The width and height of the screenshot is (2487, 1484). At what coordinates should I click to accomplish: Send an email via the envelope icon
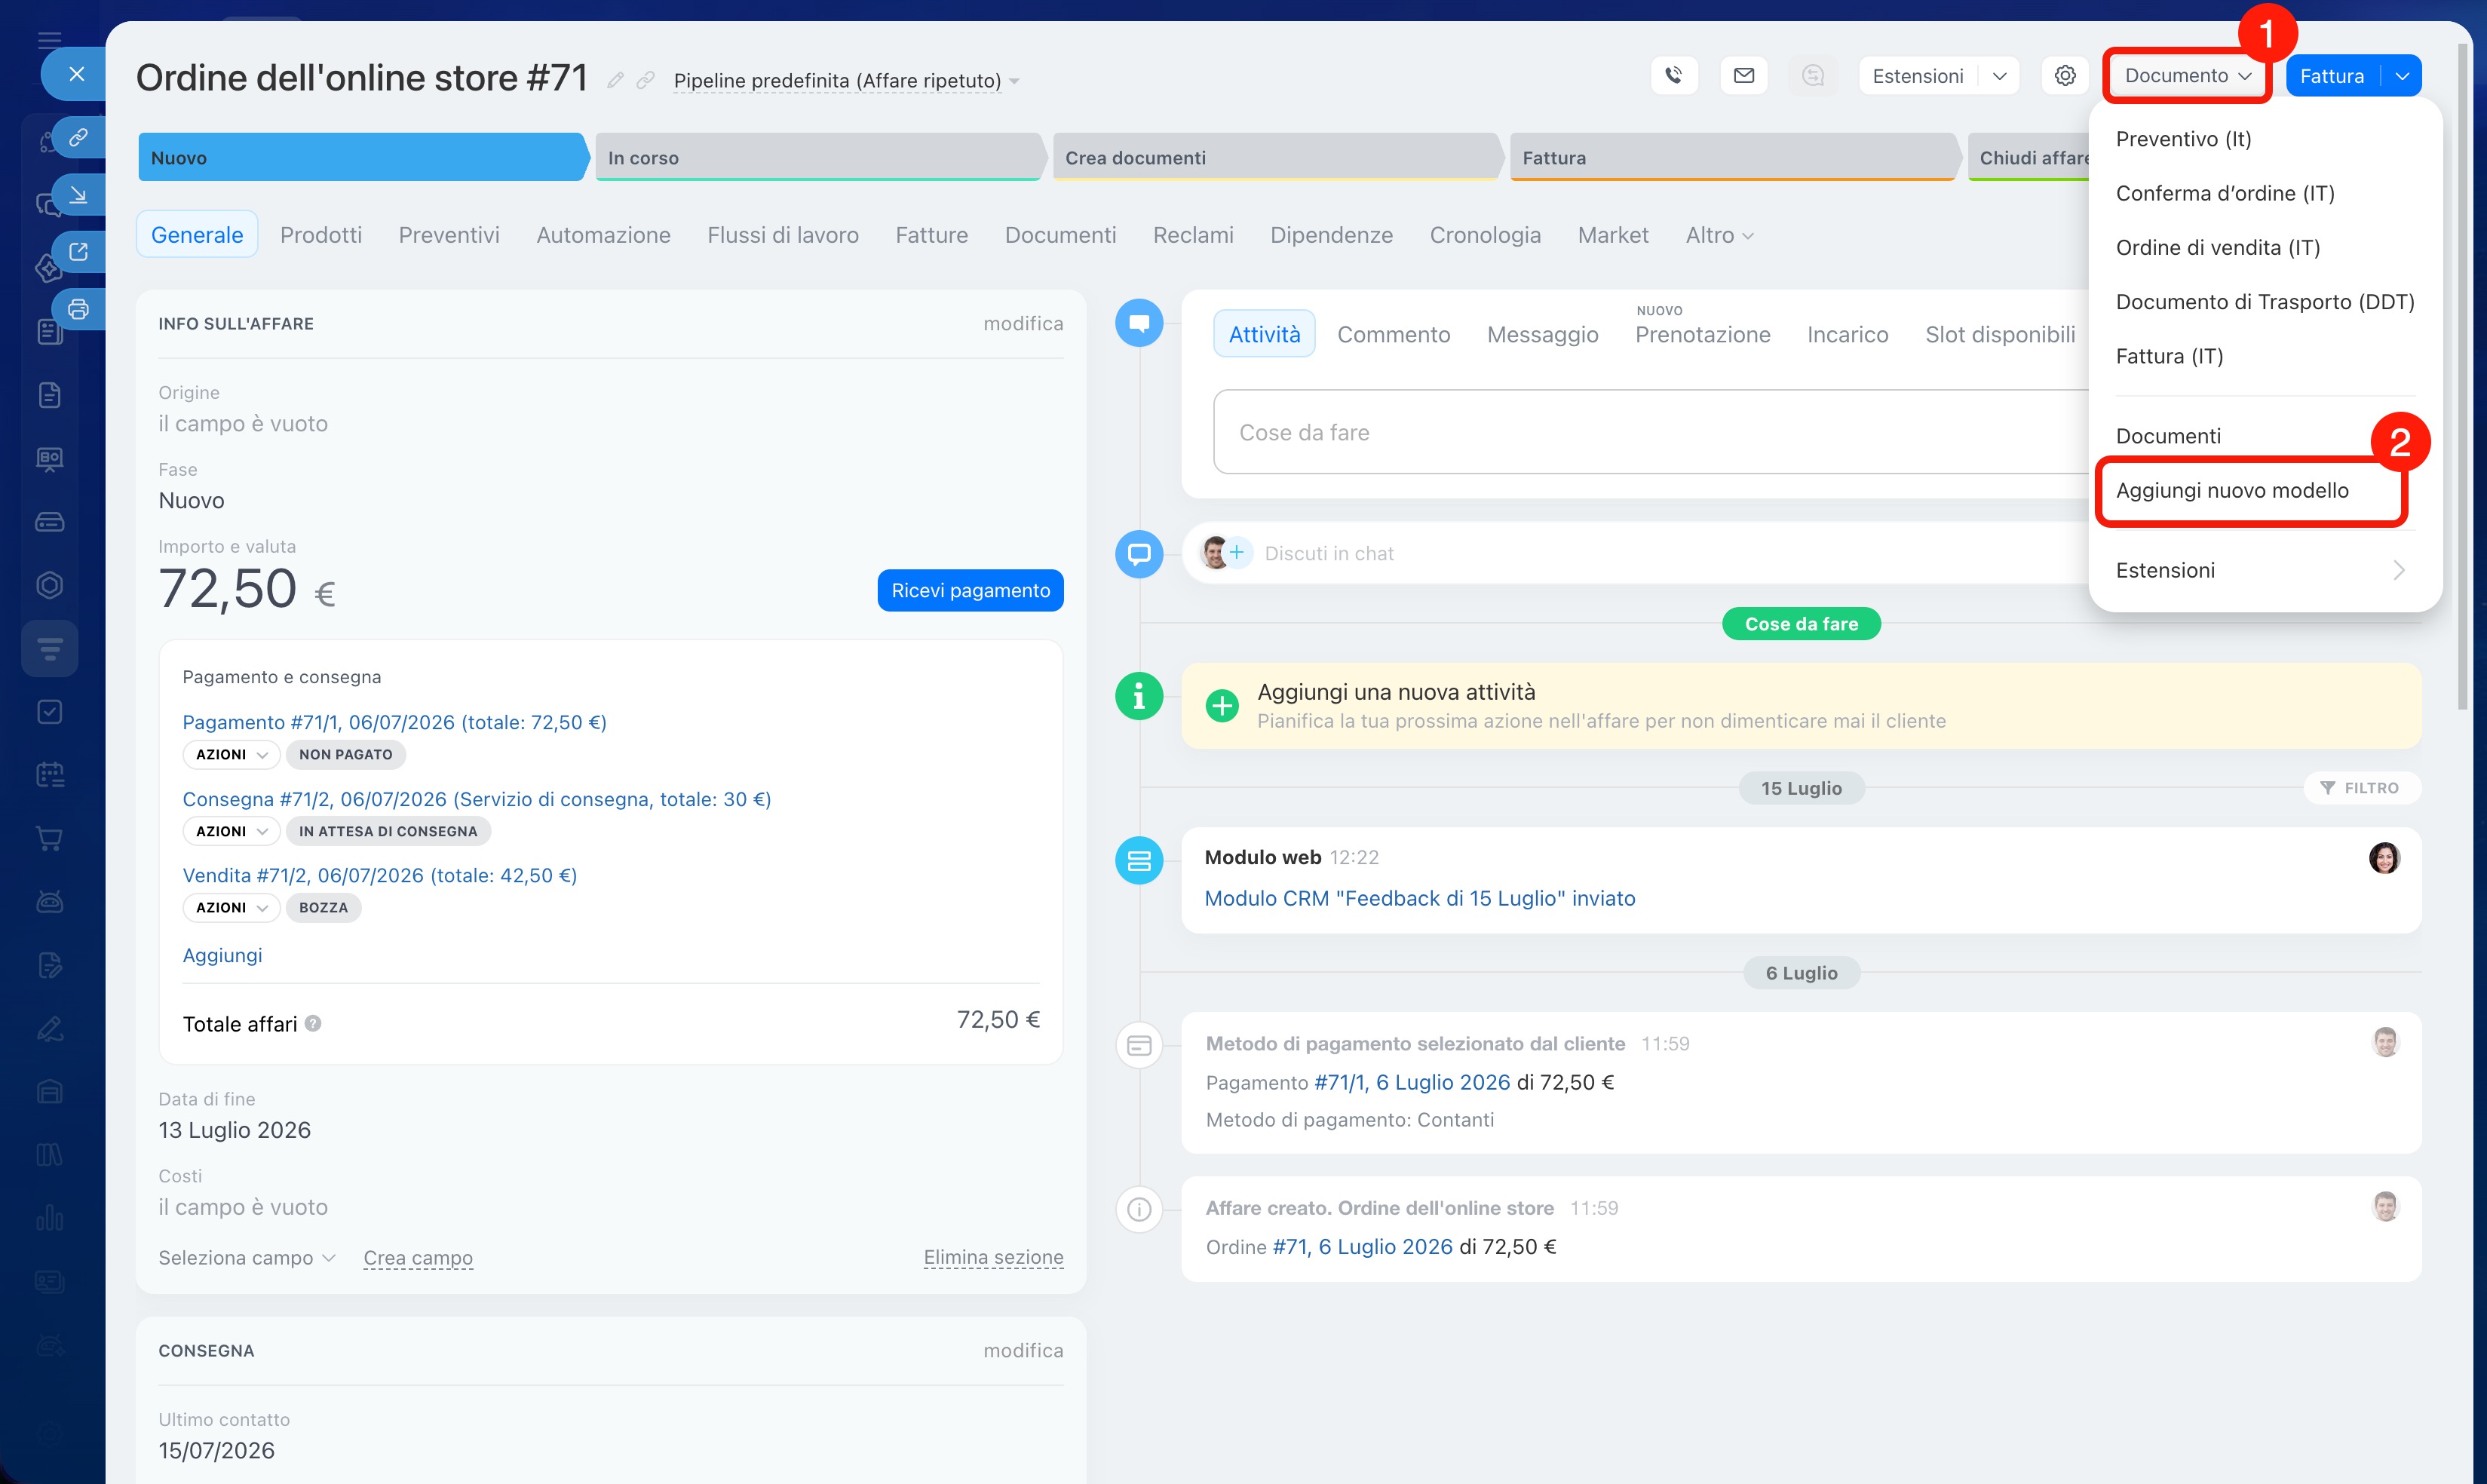pyautogui.click(x=1743, y=75)
